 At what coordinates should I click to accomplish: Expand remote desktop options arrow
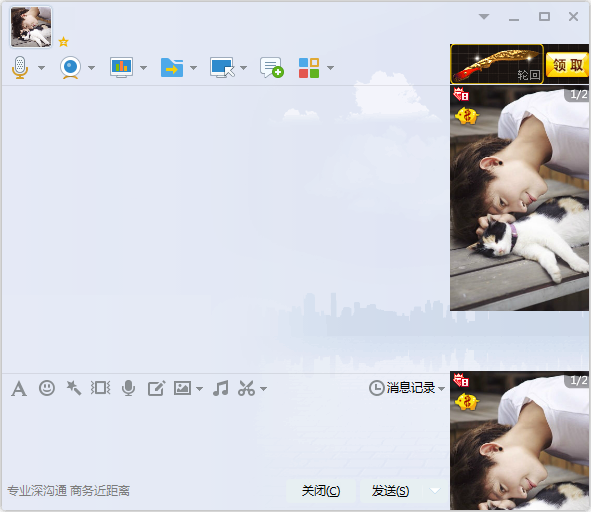(243, 68)
